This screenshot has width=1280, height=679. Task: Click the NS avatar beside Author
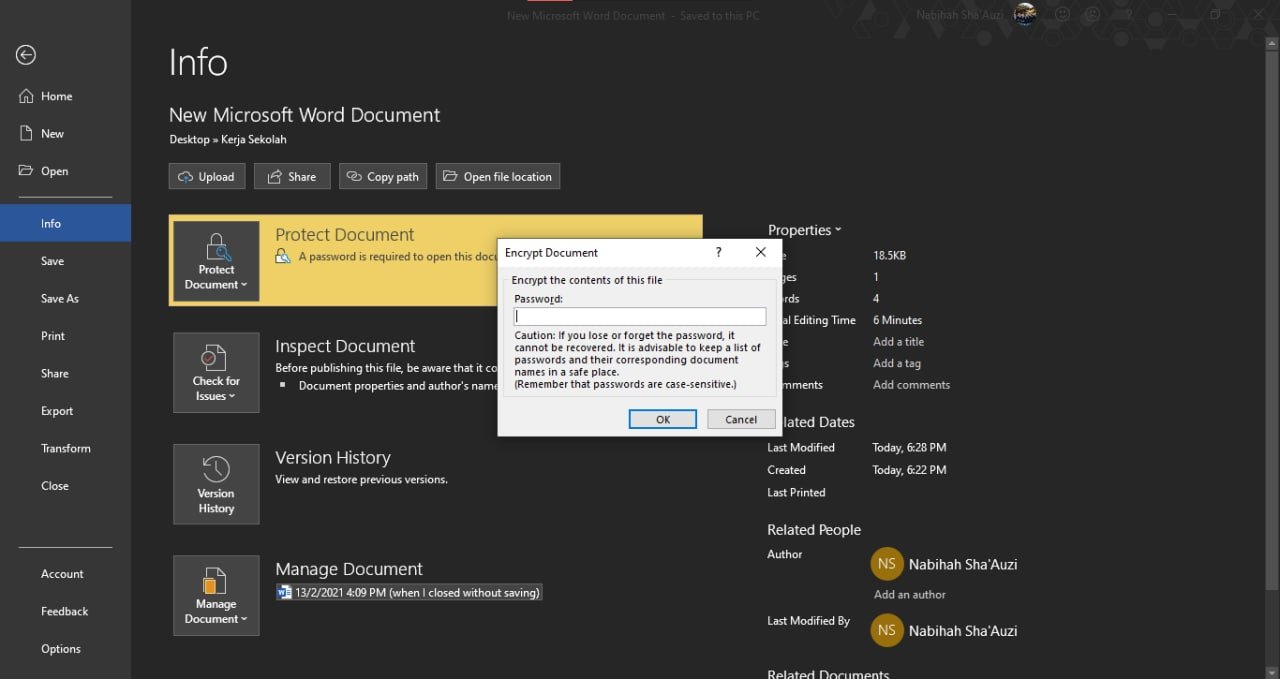pos(887,564)
